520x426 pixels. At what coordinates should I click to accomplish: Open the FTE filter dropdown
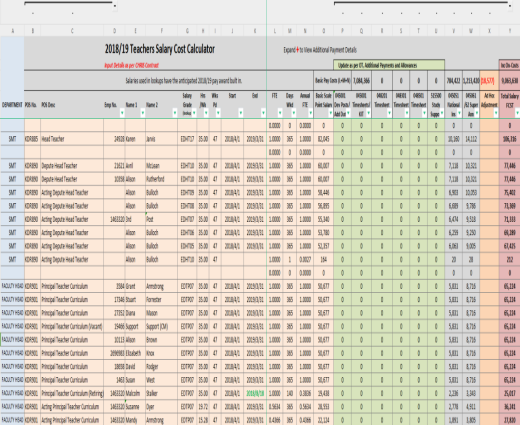point(280,113)
